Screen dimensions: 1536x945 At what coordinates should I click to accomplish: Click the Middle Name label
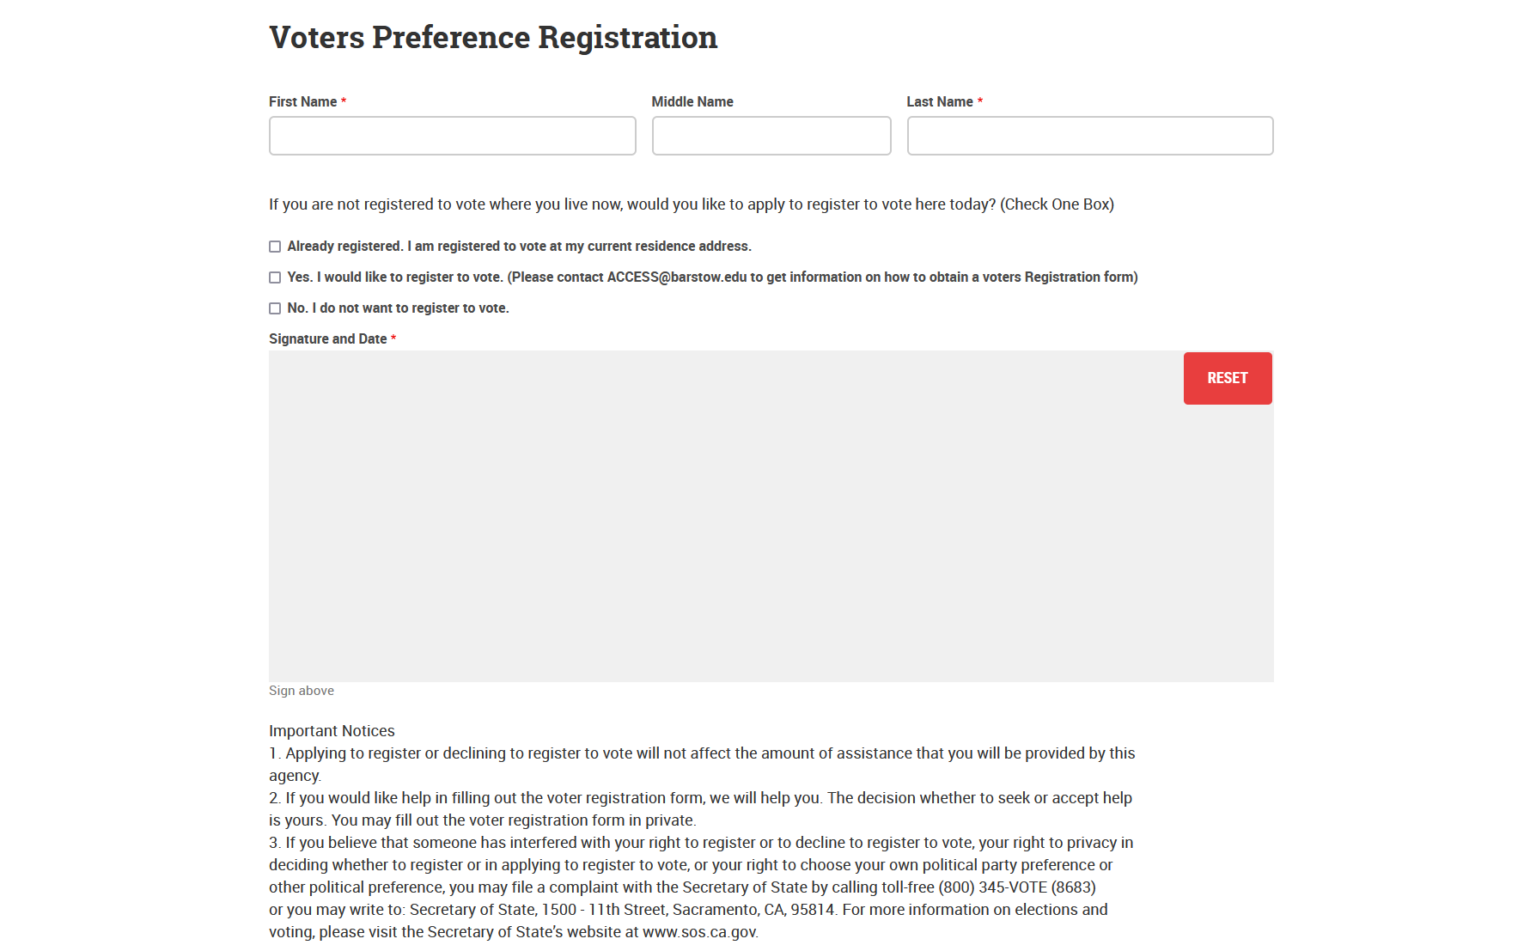click(692, 102)
